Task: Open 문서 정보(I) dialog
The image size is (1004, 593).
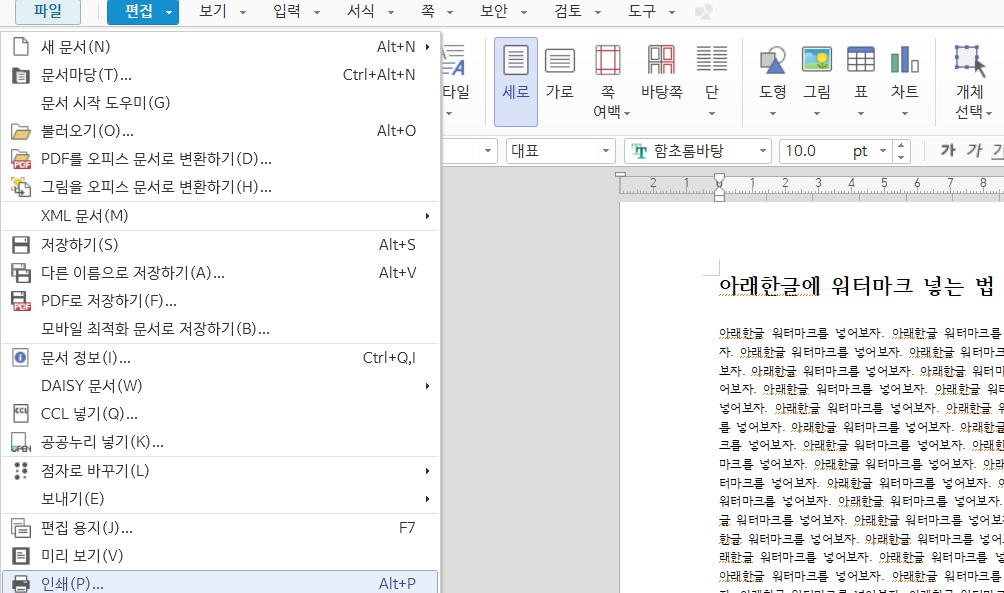Action: pyautogui.click(x=220, y=358)
